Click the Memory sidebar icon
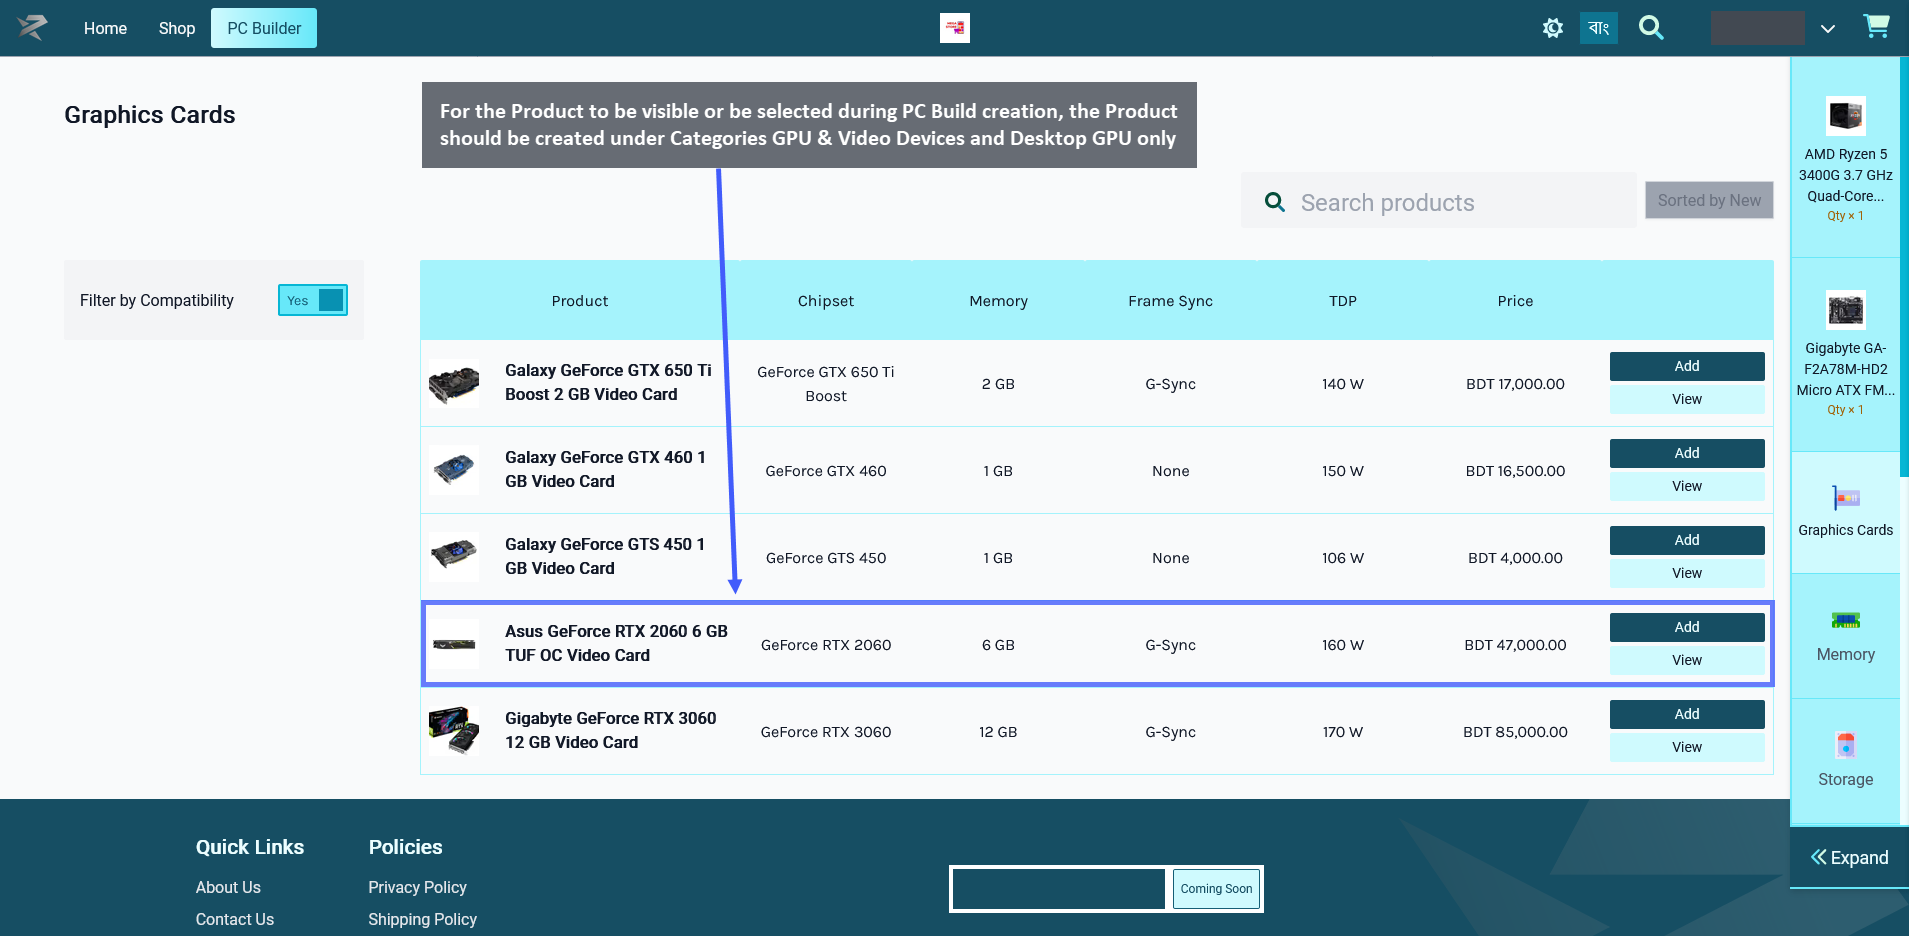 (x=1845, y=620)
